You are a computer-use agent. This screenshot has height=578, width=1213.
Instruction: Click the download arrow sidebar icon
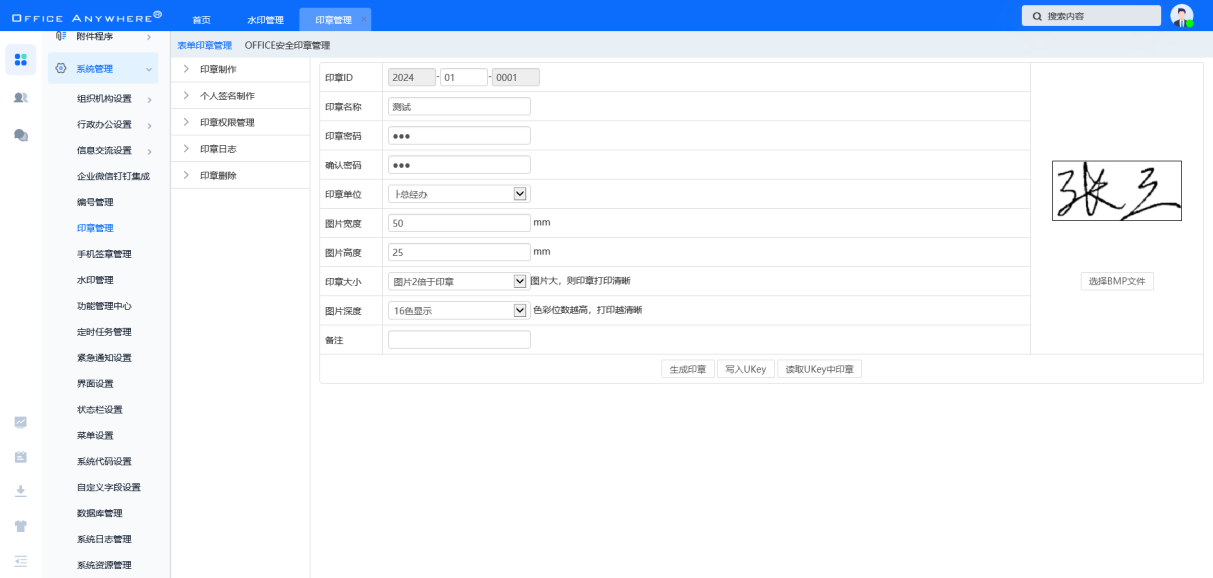(x=20, y=491)
